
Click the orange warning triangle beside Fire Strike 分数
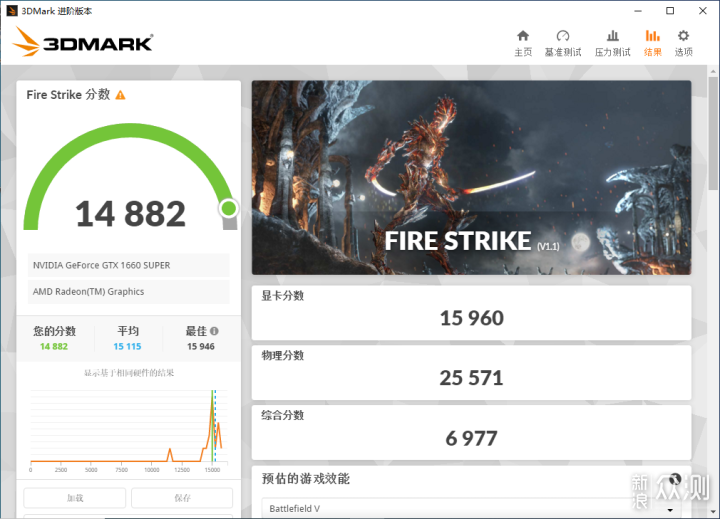120,95
